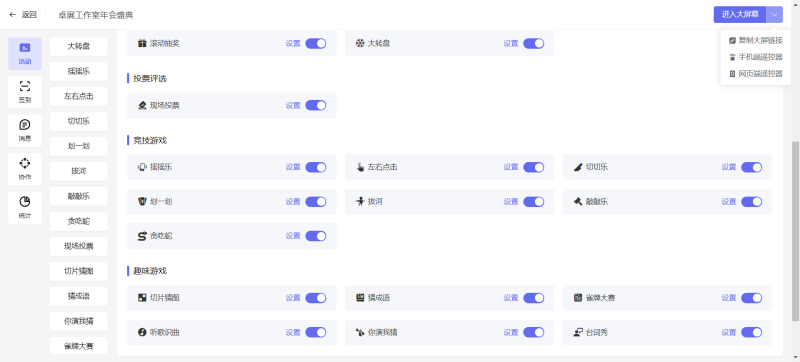Open 设置 link for 雀牌大赛
This screenshot has width=800, height=362.
coord(729,298)
